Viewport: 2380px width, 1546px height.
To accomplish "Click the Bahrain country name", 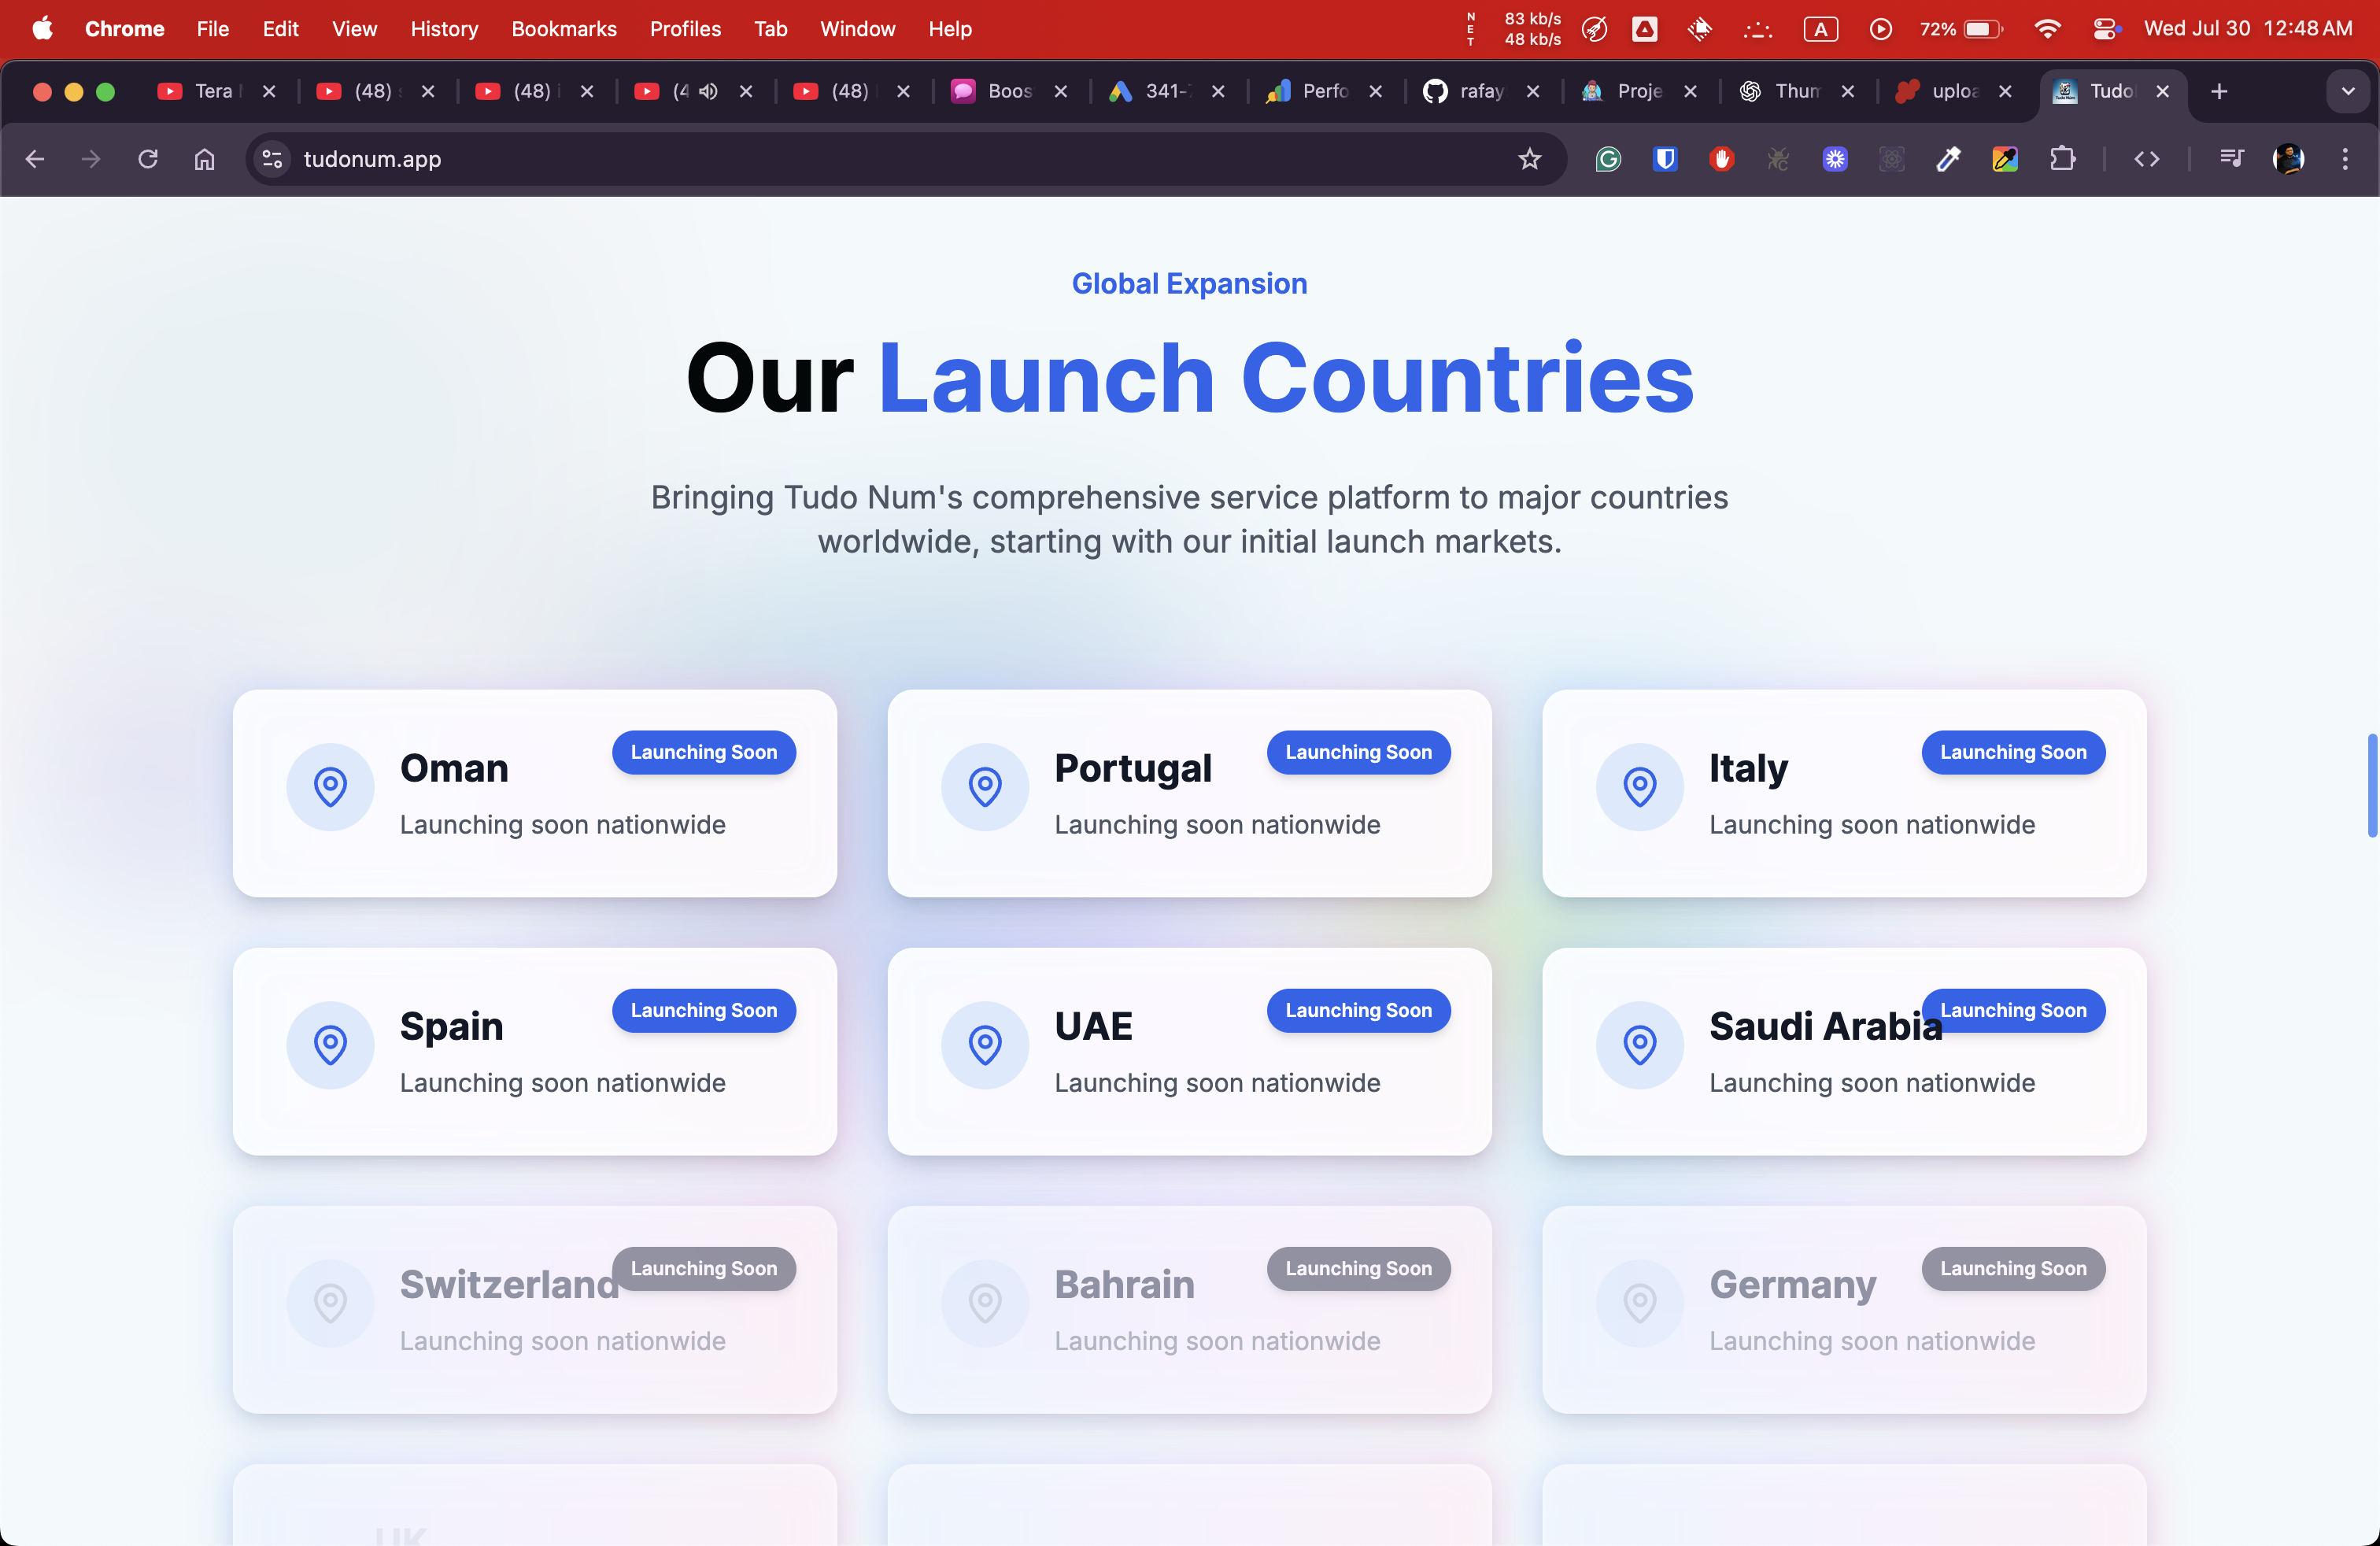I will 1125,1284.
